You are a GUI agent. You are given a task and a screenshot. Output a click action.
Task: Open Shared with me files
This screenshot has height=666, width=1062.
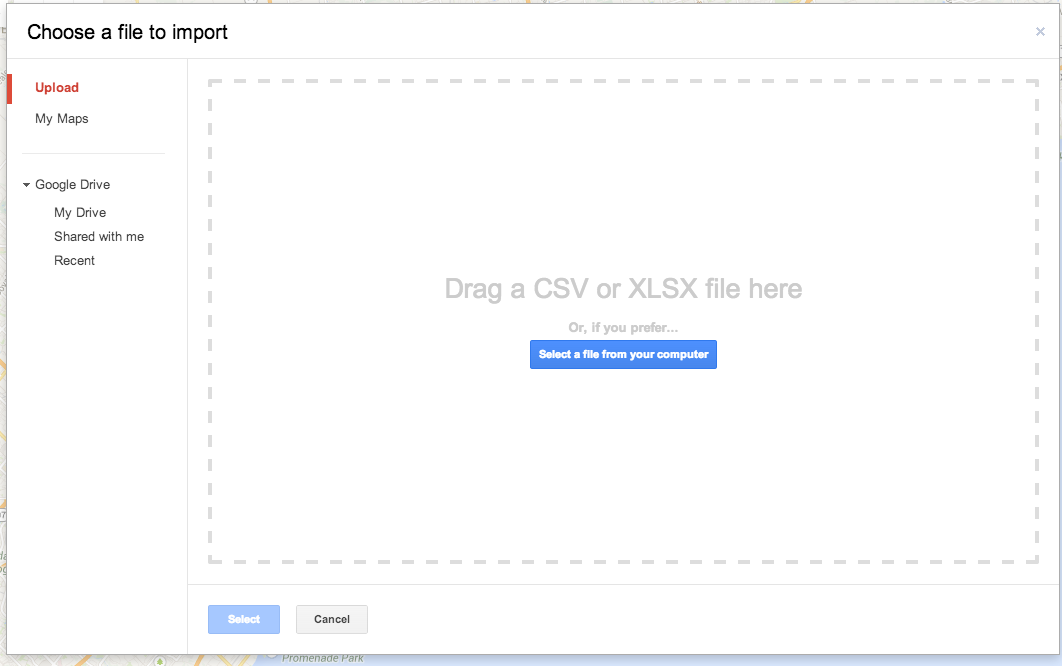pyautogui.click(x=99, y=237)
